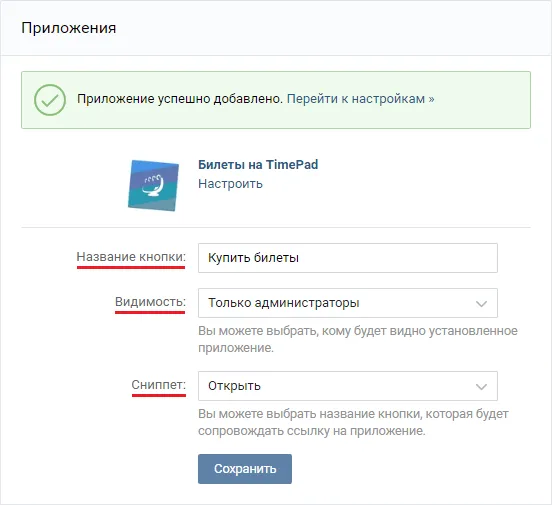Image resolution: width=552 pixels, height=505 pixels.
Task: Focus the 'Название кнопки' input field
Action: (x=348, y=258)
